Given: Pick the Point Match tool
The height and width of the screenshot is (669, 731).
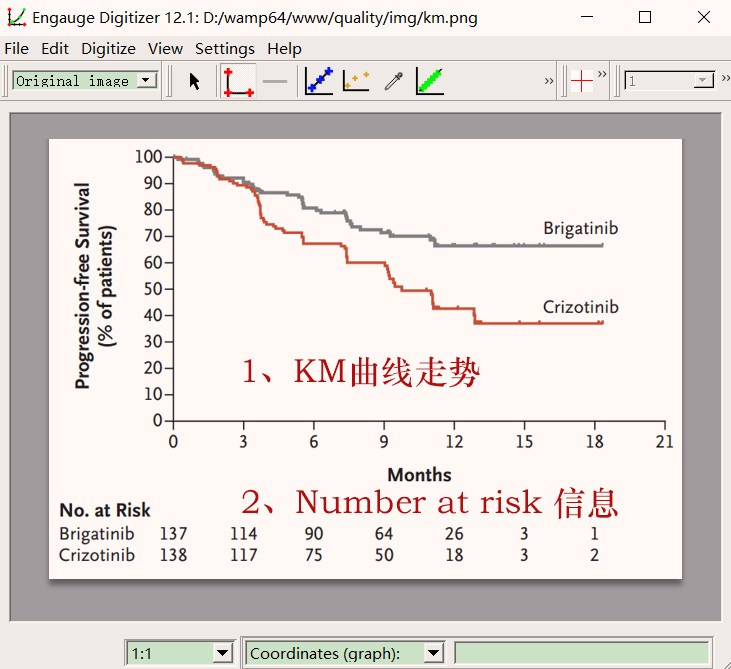Looking at the screenshot, I should (x=356, y=82).
